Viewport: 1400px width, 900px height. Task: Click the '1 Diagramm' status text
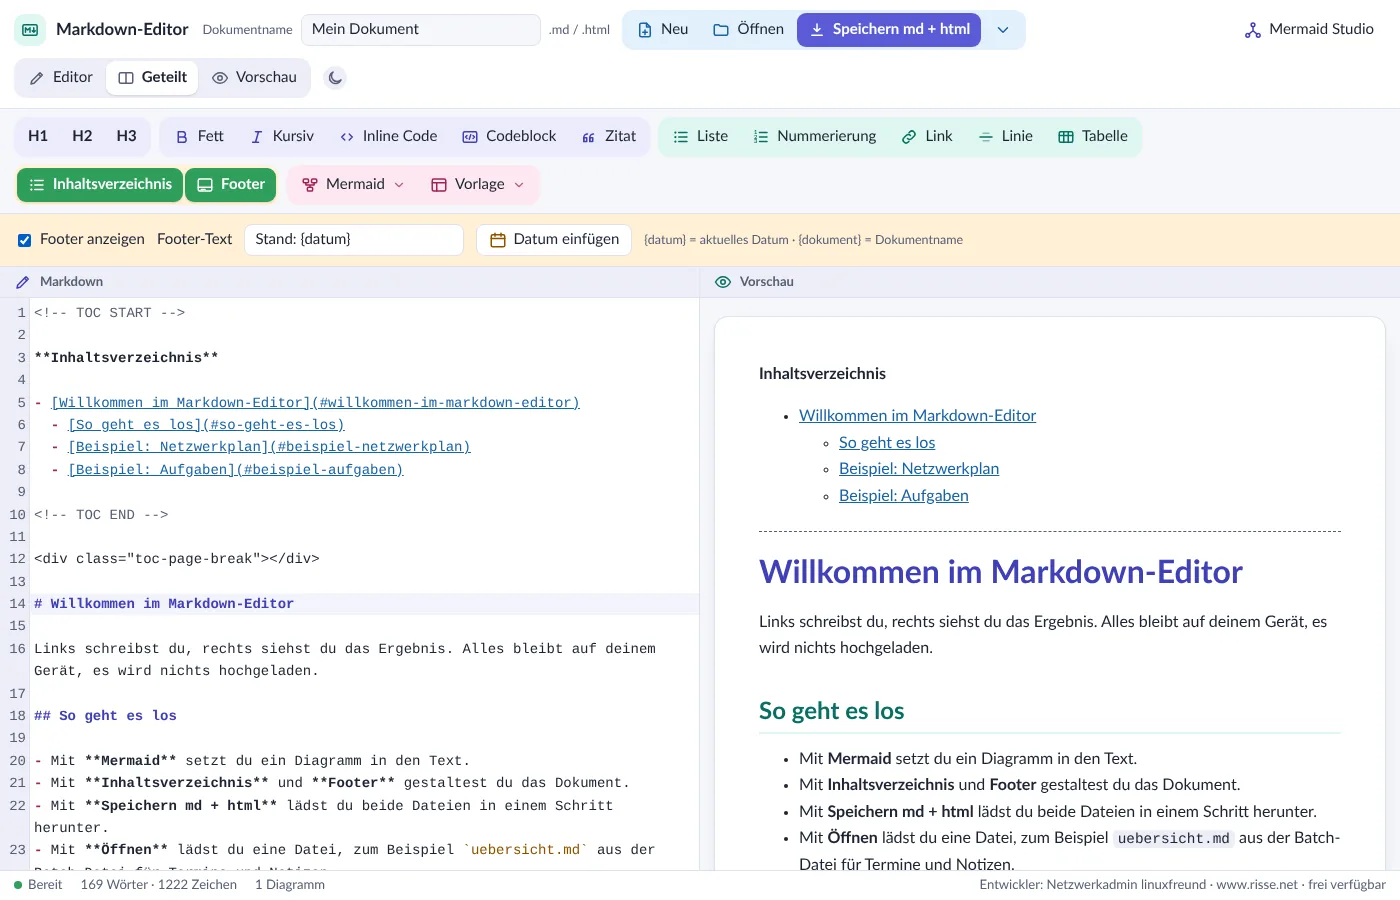[290, 885]
